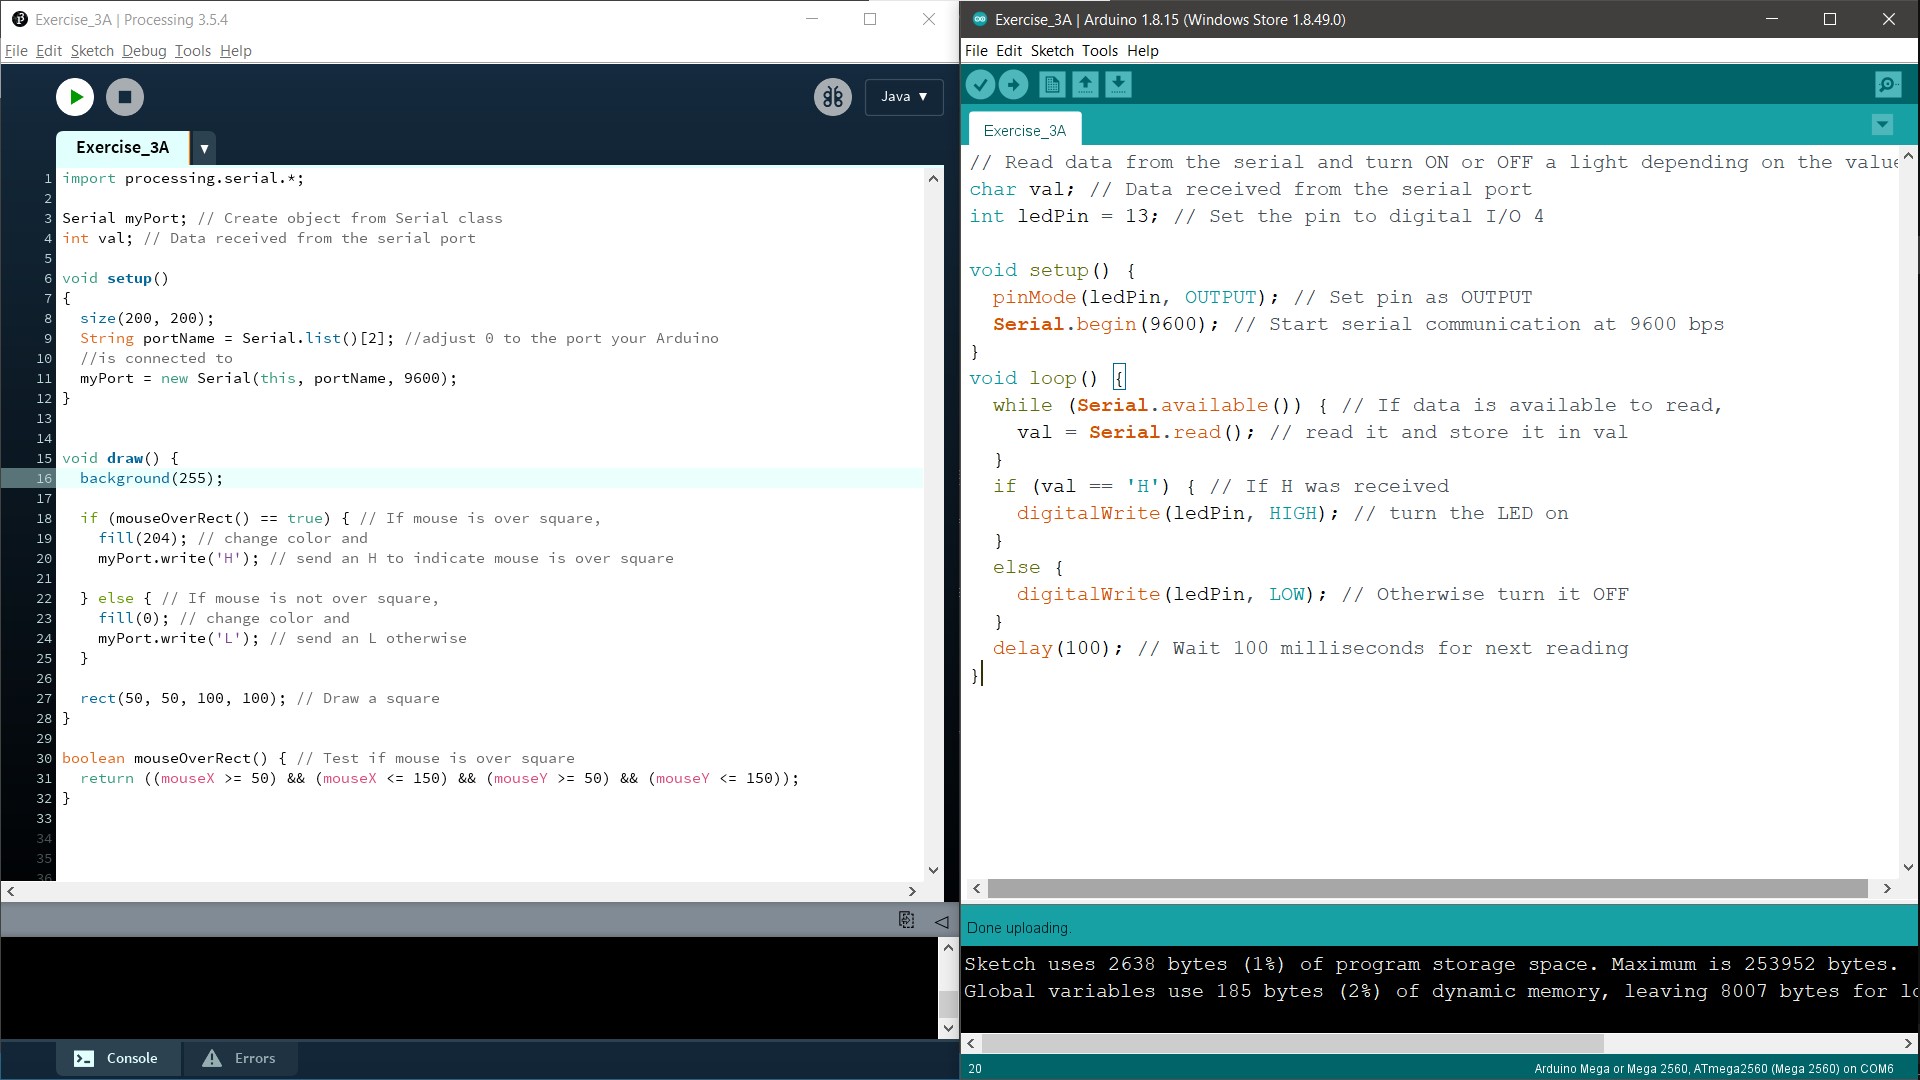Open the File menu in Arduino
The image size is (1920, 1080).
click(976, 51)
